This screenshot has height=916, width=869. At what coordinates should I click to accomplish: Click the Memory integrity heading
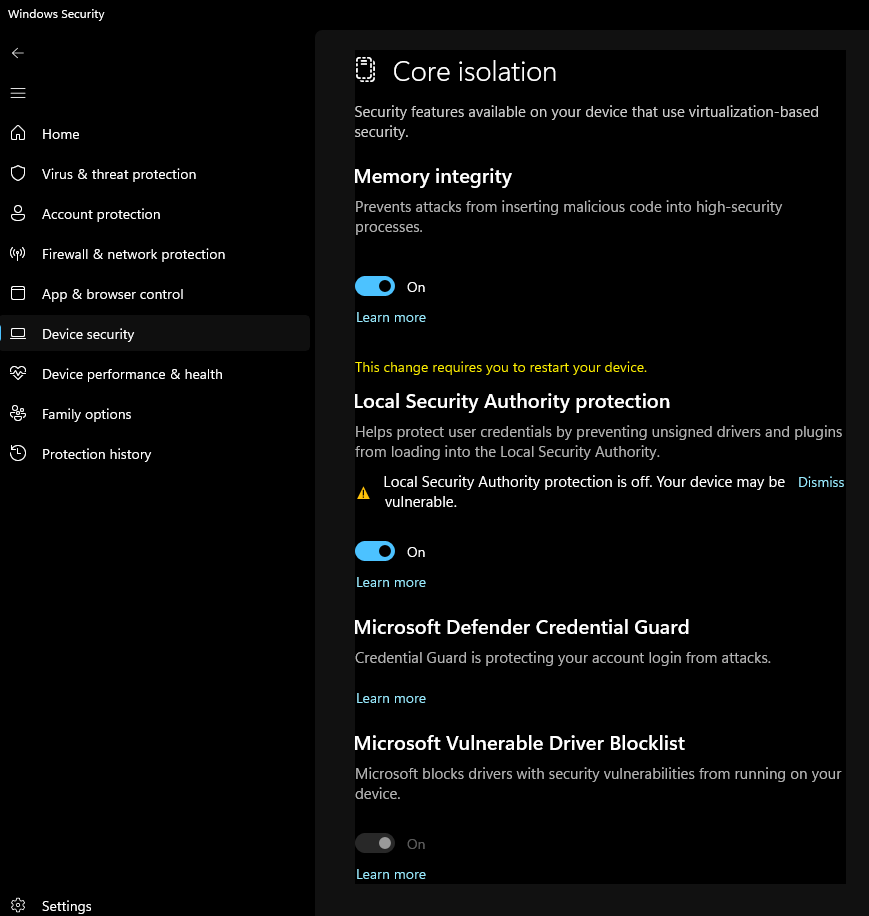[433, 176]
